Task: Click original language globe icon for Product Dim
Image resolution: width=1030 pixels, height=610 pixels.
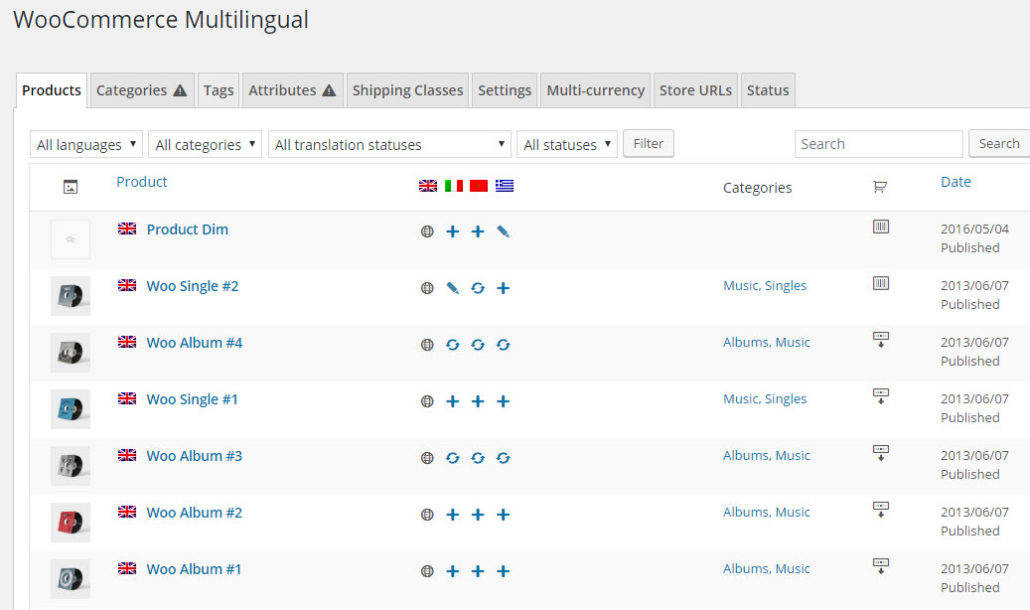Action: (427, 231)
